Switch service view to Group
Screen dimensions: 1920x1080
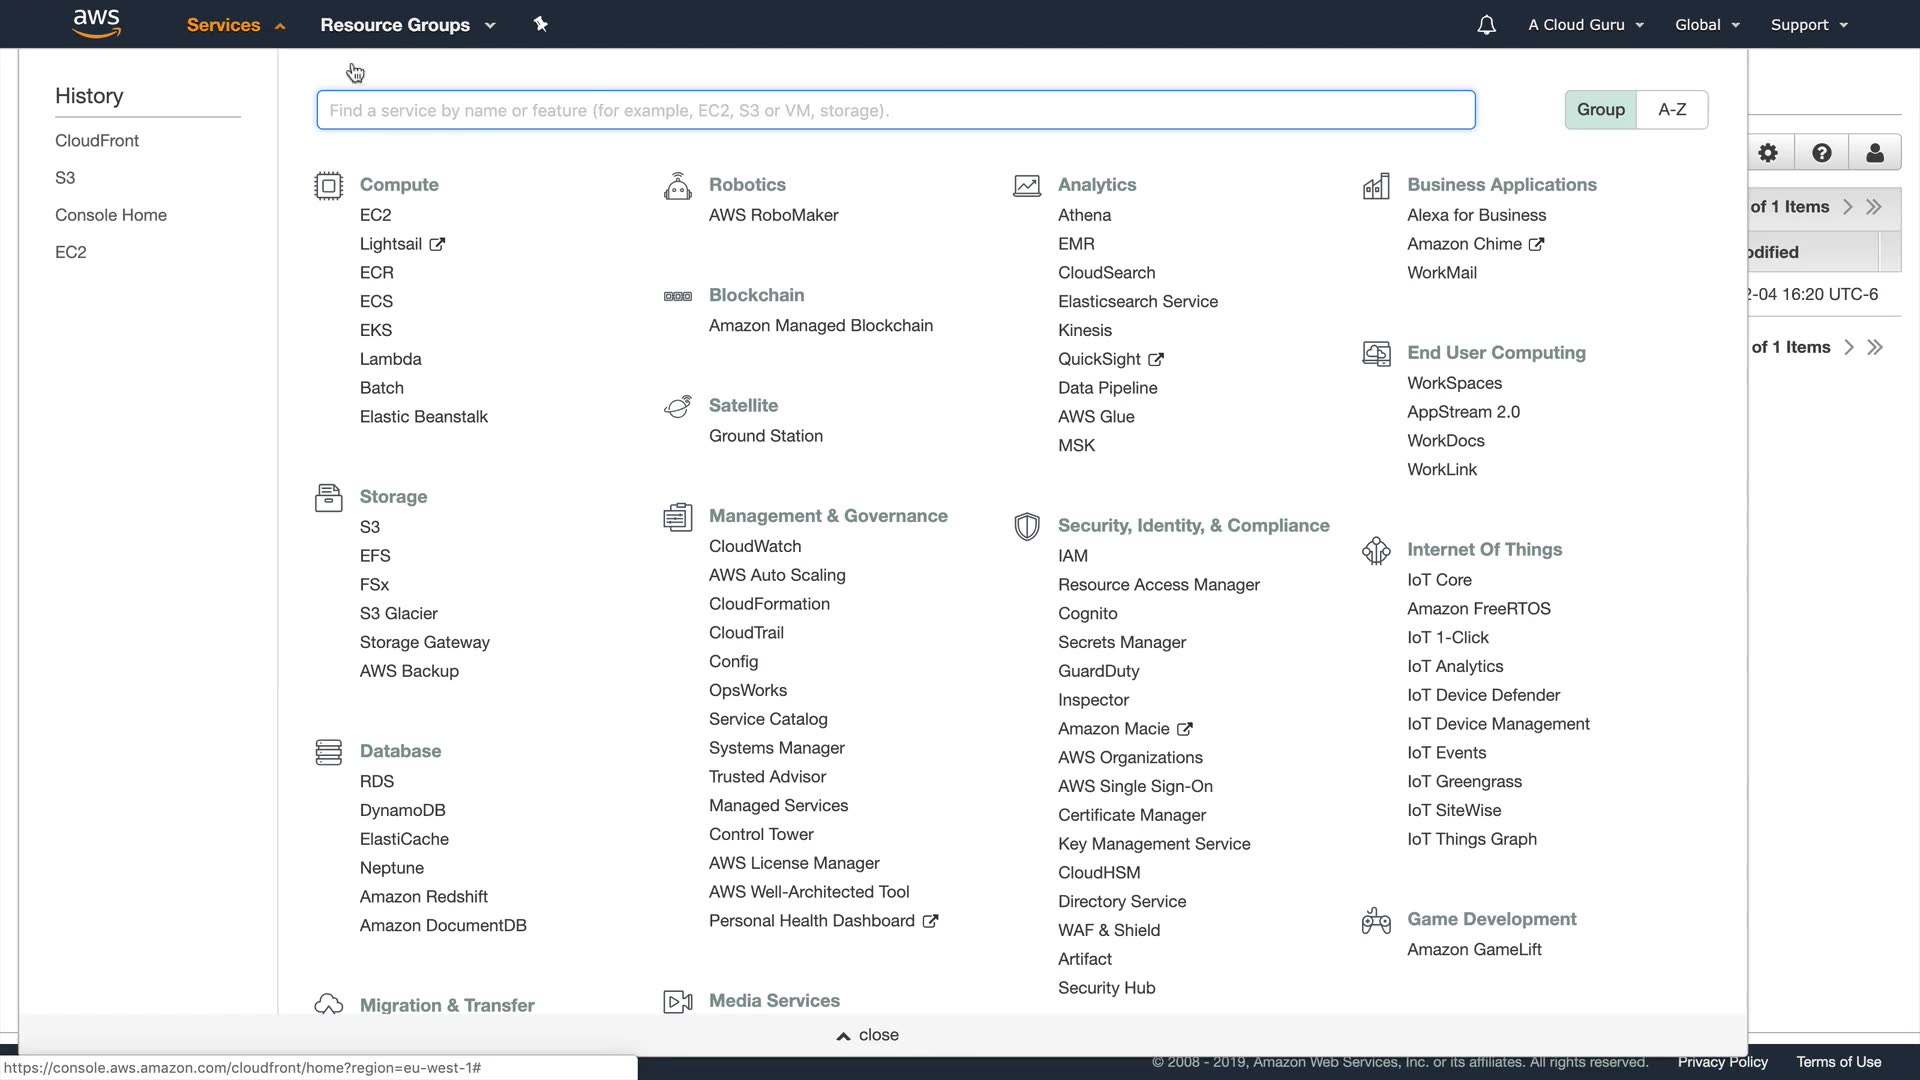pos(1600,110)
